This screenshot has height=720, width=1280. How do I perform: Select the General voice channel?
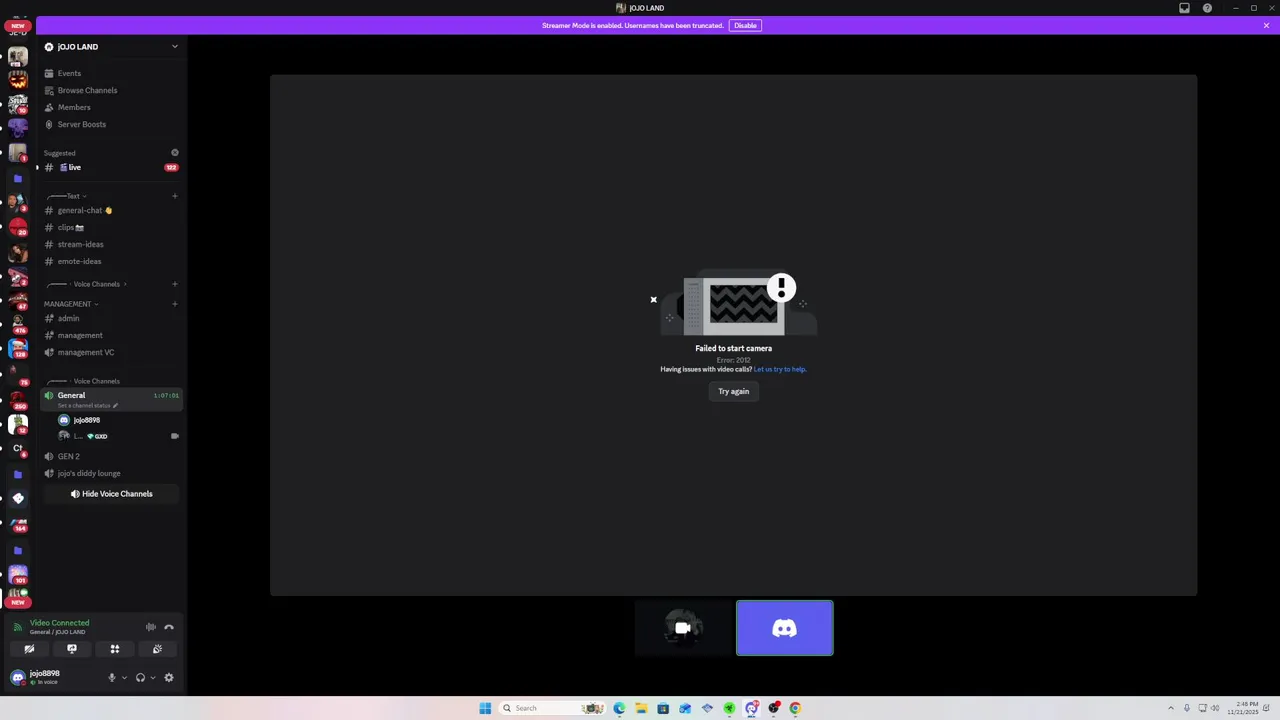110,399
